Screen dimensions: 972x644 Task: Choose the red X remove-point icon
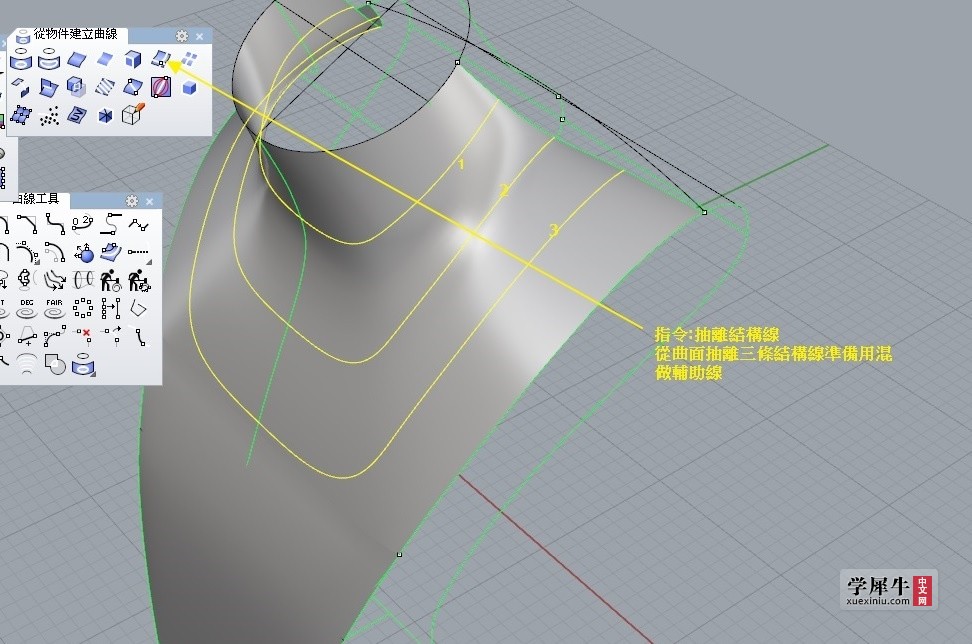click(x=83, y=336)
